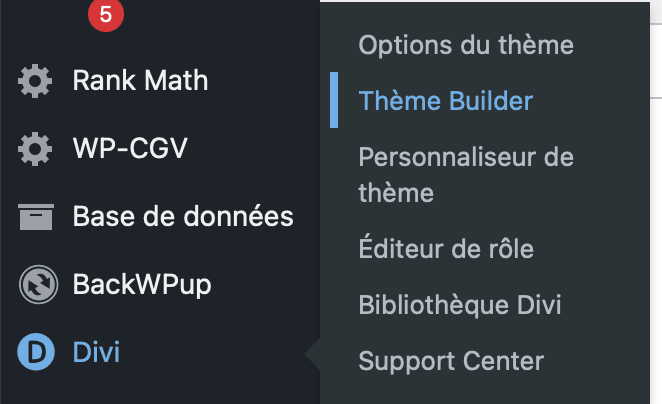Image resolution: width=662 pixels, height=404 pixels.
Task: Click the blue Divi D logo icon
Action: coord(36,352)
